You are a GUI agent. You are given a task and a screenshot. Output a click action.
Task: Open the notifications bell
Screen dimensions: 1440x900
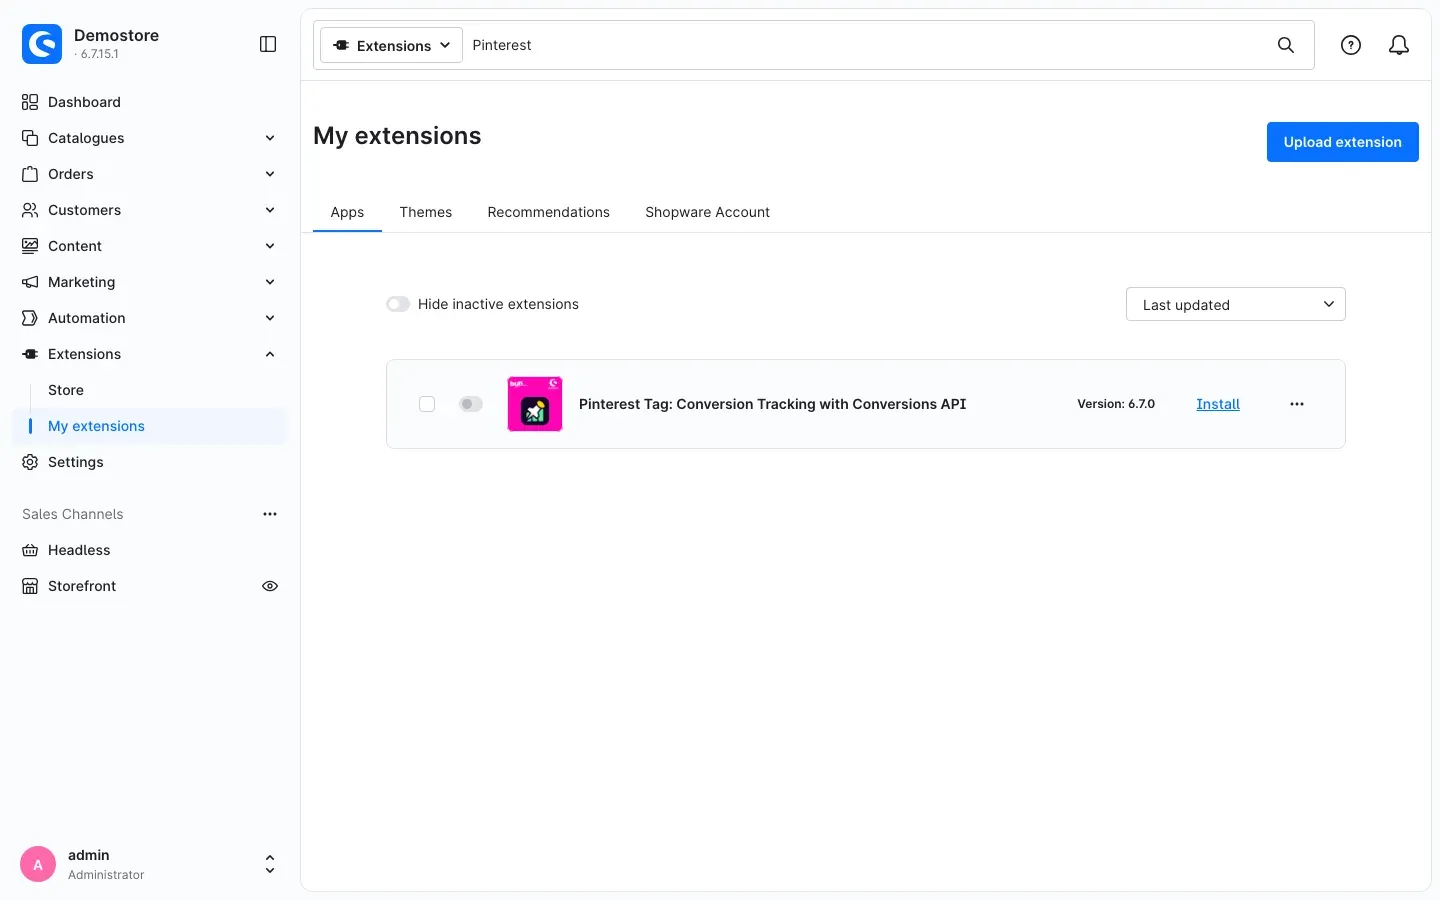pyautogui.click(x=1399, y=45)
